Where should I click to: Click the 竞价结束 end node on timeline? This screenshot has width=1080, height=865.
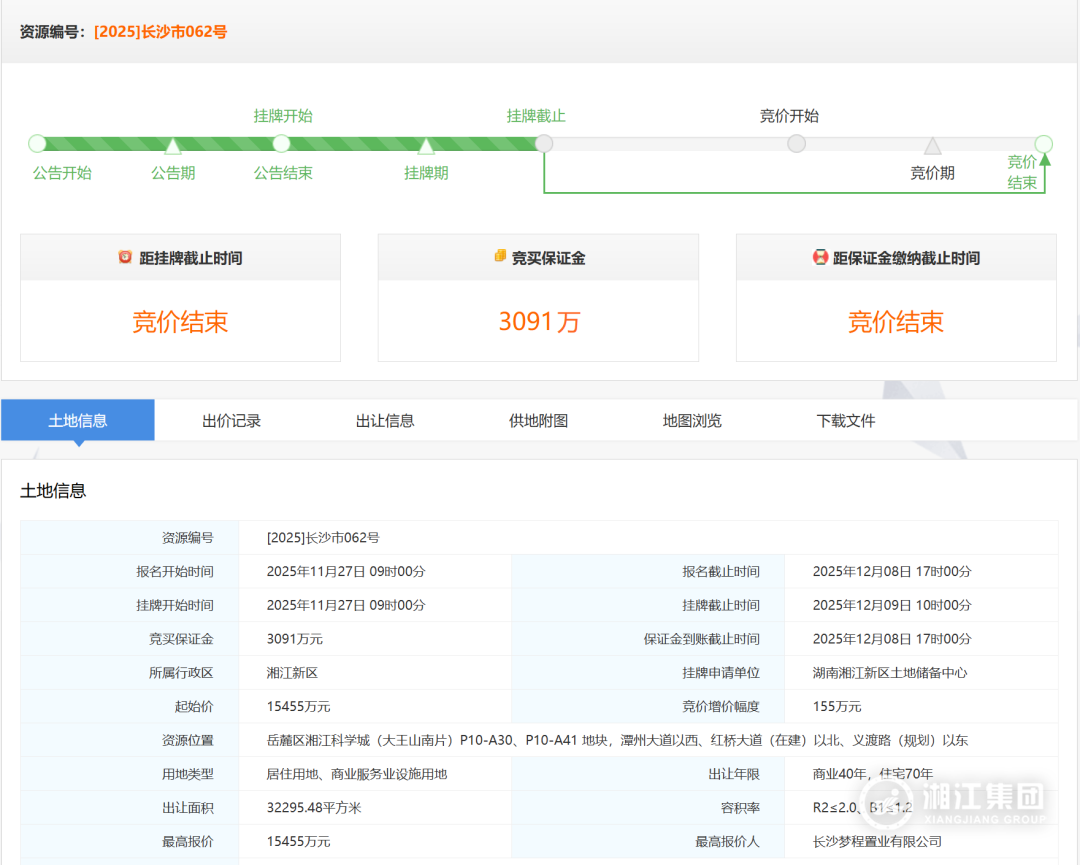[x=1043, y=143]
